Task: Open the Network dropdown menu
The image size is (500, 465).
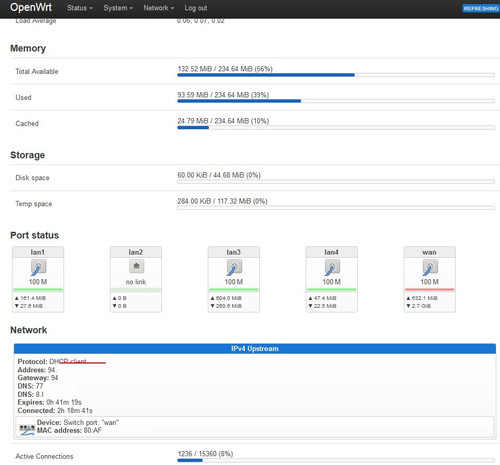Action: (x=159, y=8)
